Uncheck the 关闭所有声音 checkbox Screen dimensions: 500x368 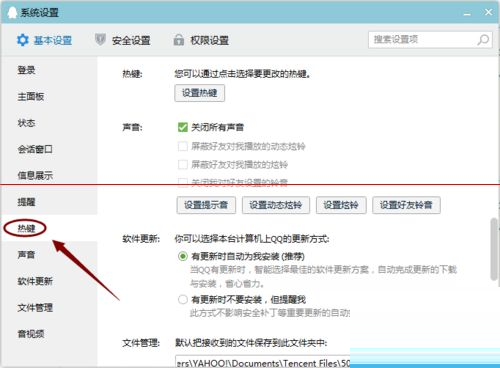click(183, 127)
